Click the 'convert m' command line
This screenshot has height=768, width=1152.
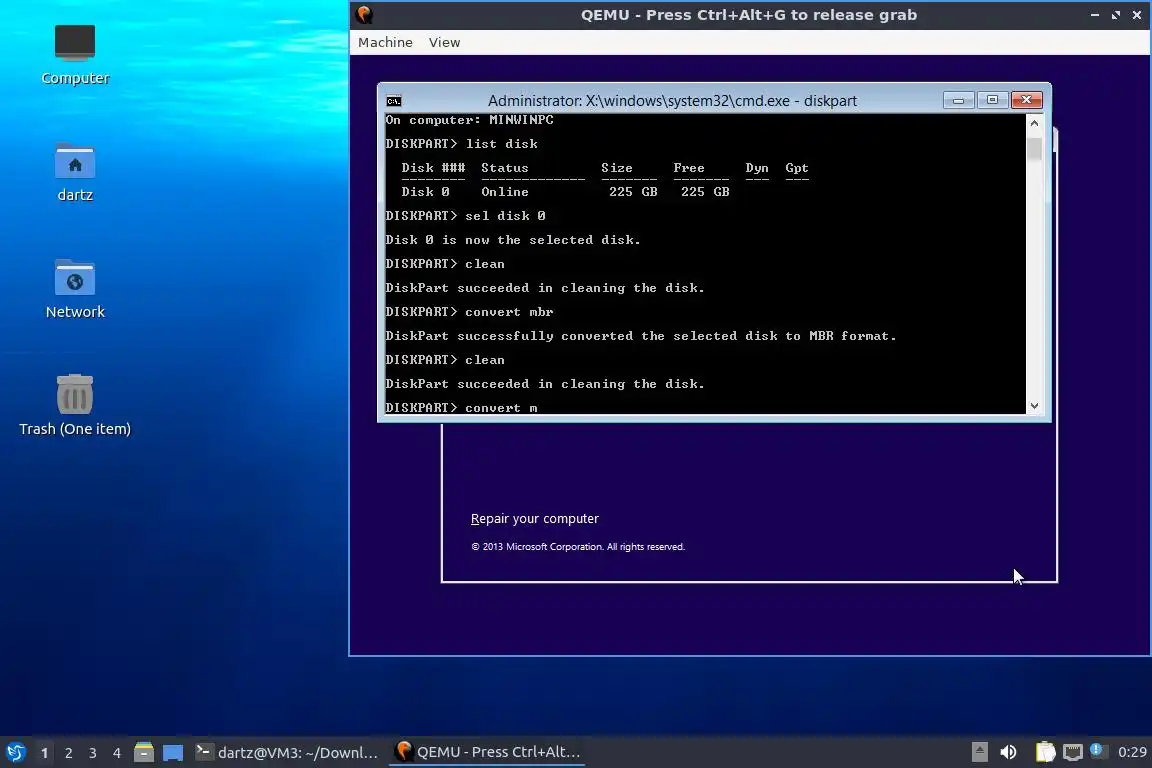click(x=461, y=408)
